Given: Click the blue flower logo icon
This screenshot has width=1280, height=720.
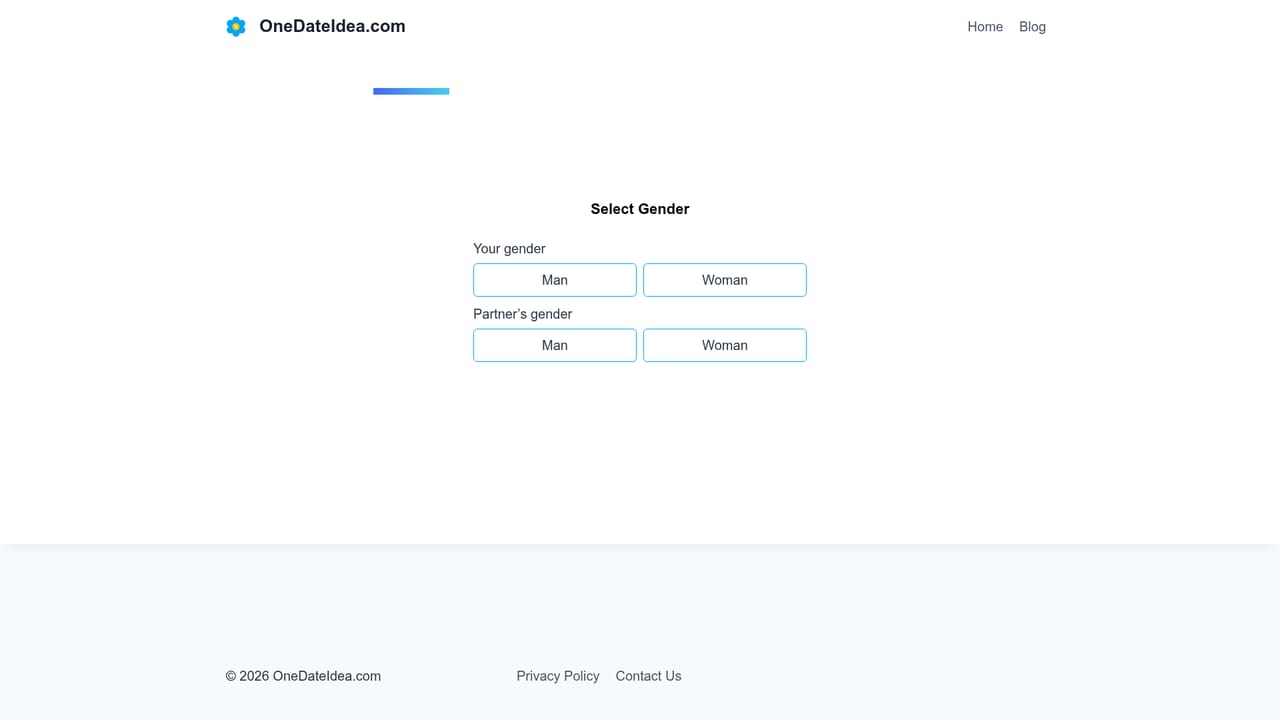Looking at the screenshot, I should [x=236, y=27].
